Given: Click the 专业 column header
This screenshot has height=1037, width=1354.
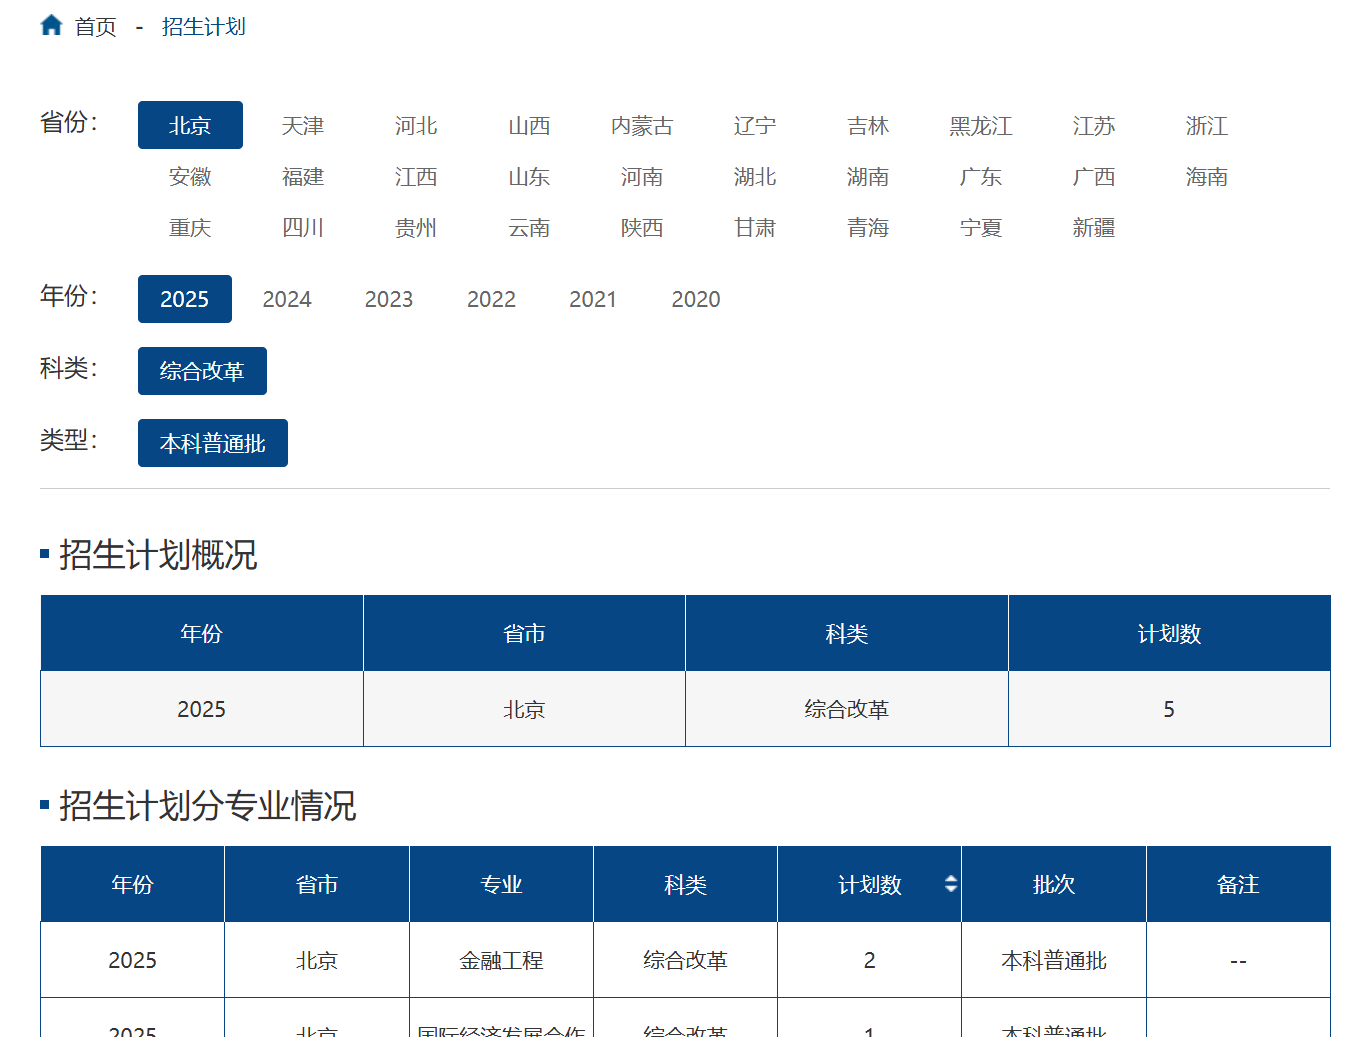Looking at the screenshot, I should pos(501,884).
